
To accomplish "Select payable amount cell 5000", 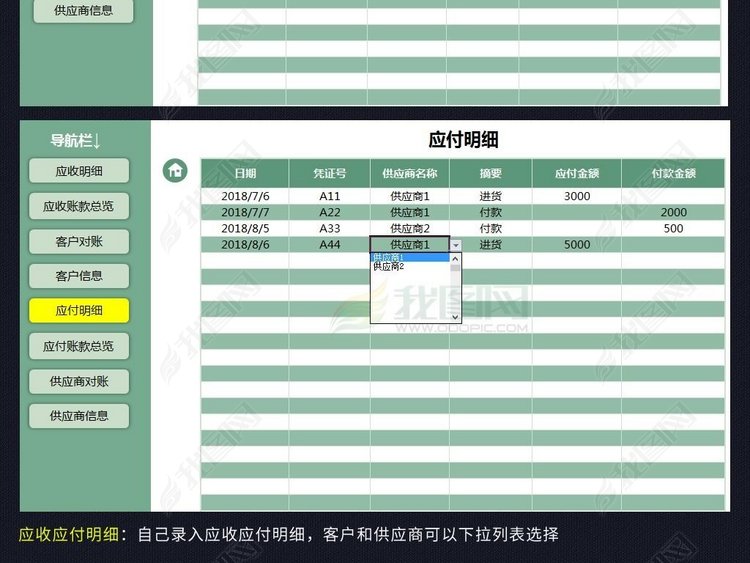I will point(576,245).
